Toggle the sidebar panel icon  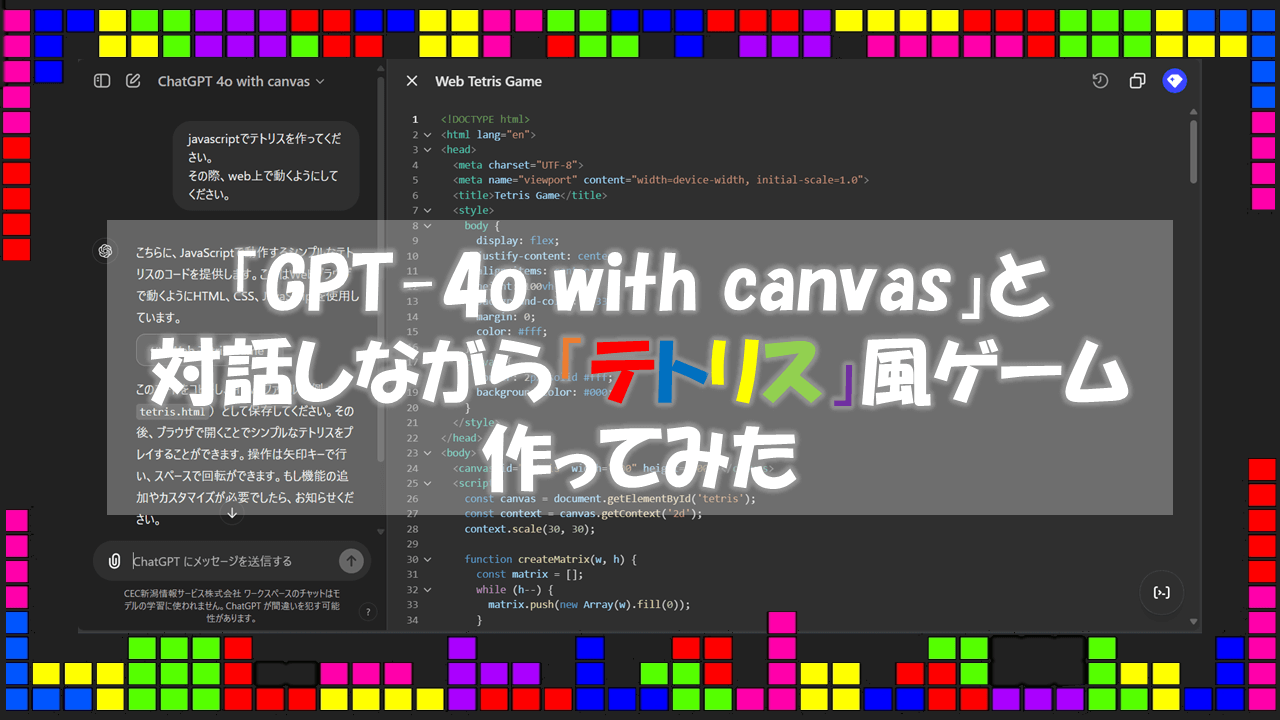[102, 81]
